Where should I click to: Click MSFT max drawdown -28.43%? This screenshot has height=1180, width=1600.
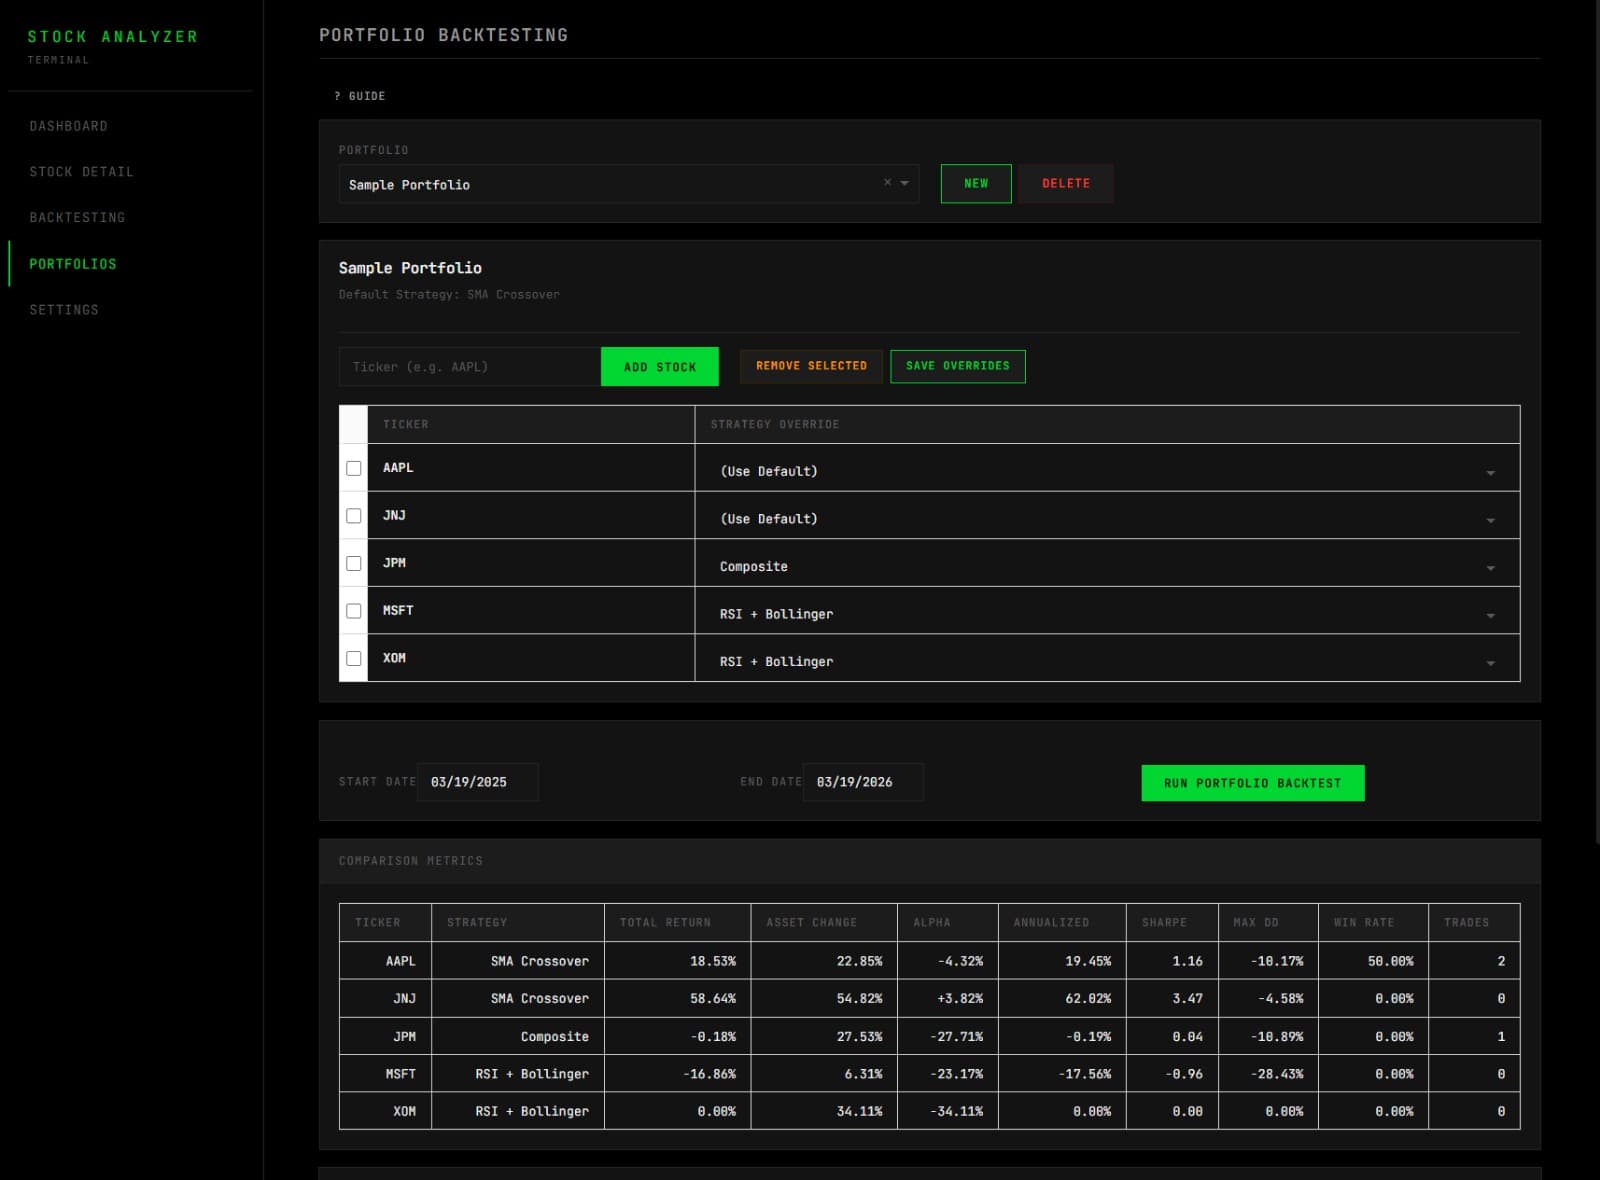(1277, 1074)
